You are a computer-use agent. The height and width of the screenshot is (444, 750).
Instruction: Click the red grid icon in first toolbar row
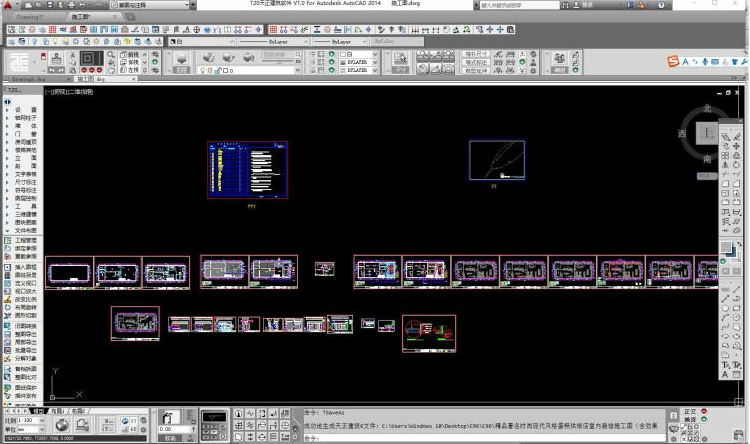(53, 30)
